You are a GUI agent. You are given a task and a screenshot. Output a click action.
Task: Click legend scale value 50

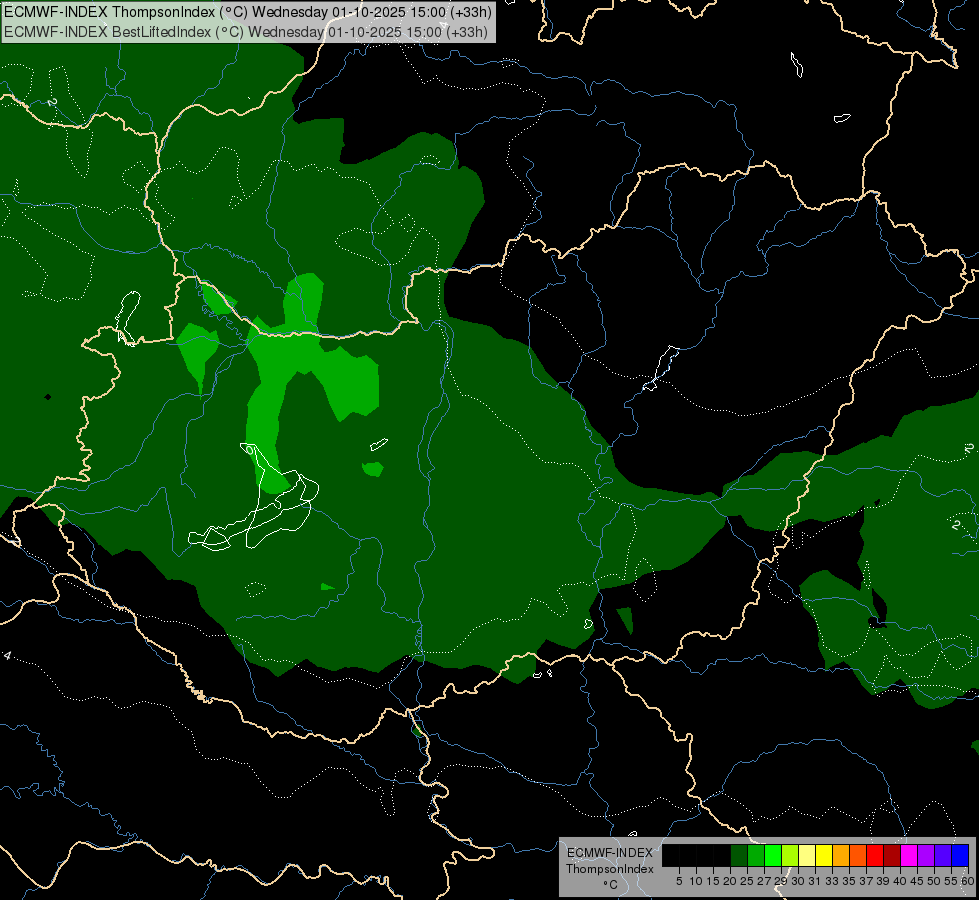(935, 881)
